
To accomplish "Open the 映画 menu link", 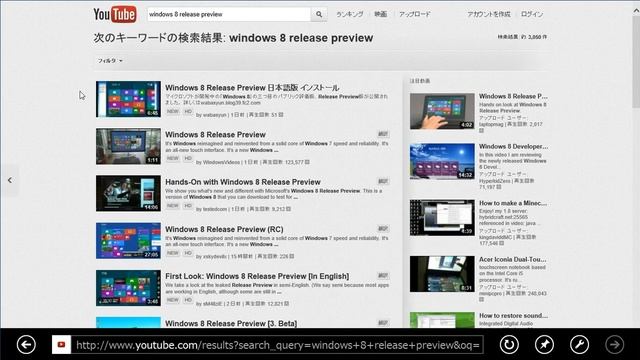I will [380, 14].
